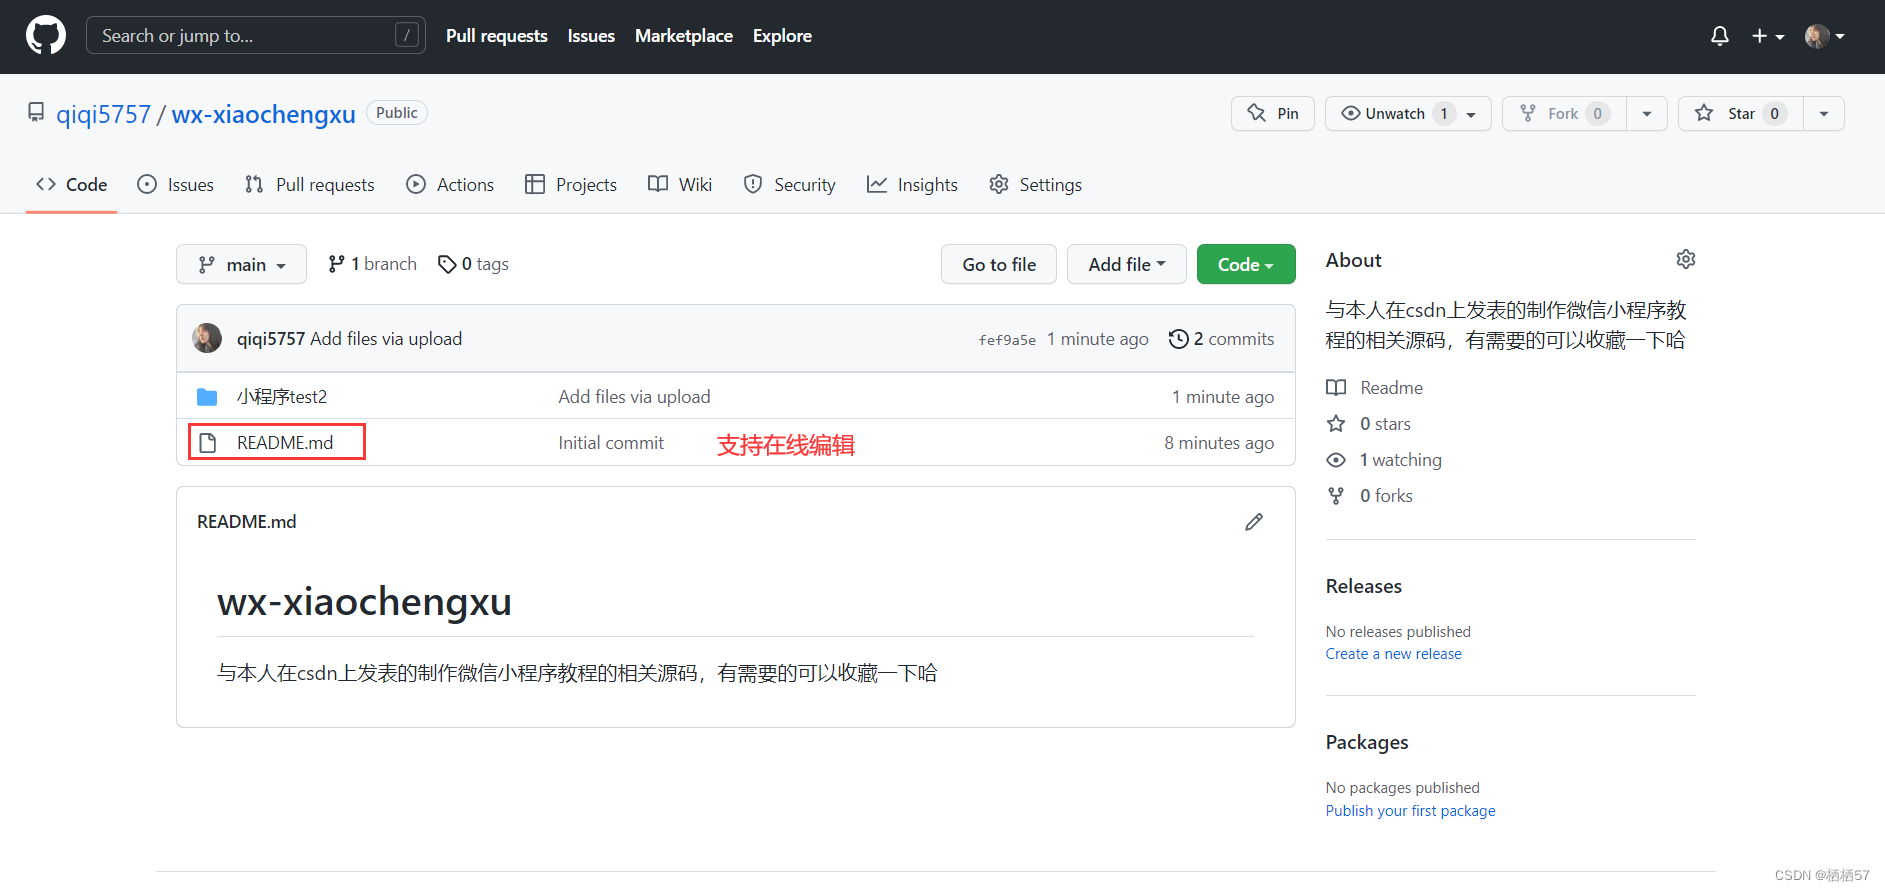Open the 小程序test2 folder
The height and width of the screenshot is (891, 1885).
282,397
